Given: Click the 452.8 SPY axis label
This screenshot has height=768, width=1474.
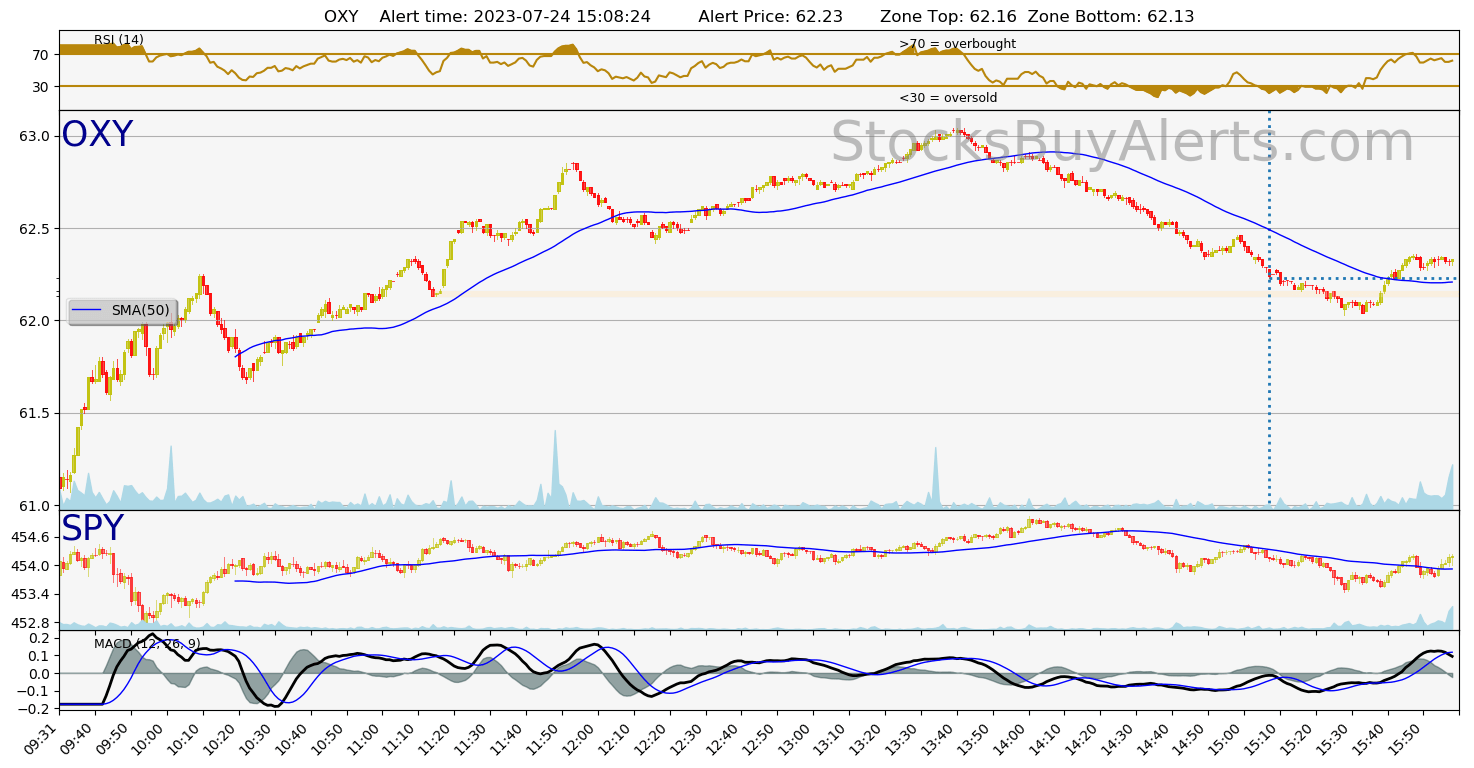Looking at the screenshot, I should point(32,623).
